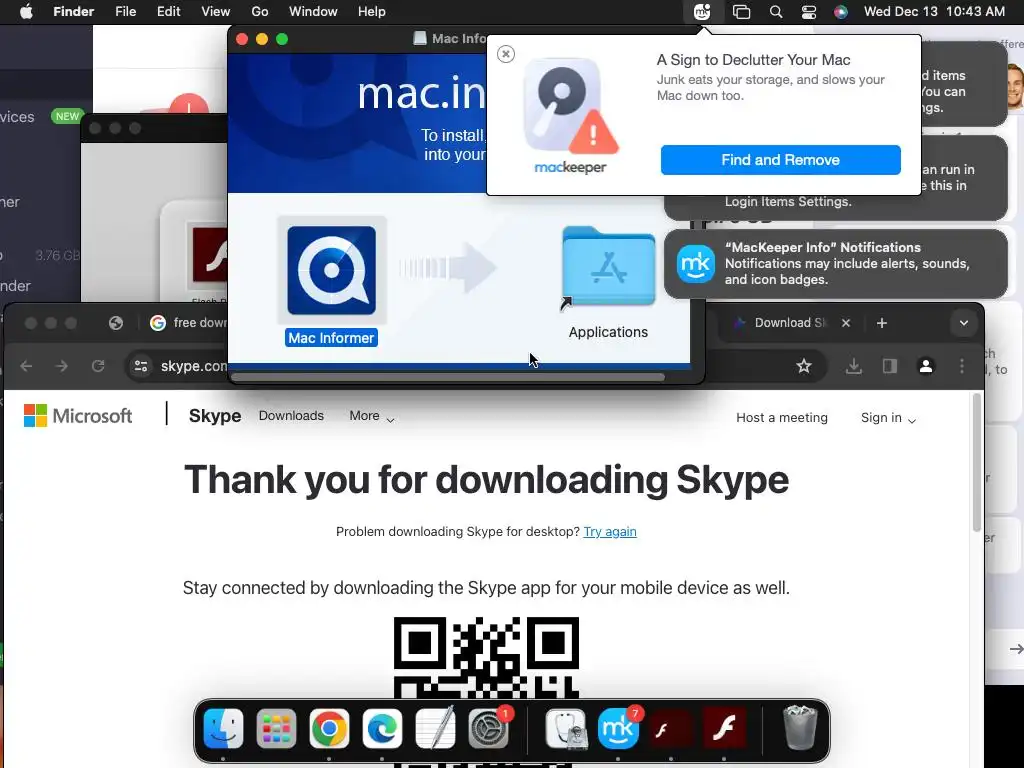
Task: Switch to the 'free down' Google tab
Action: [x=188, y=323]
